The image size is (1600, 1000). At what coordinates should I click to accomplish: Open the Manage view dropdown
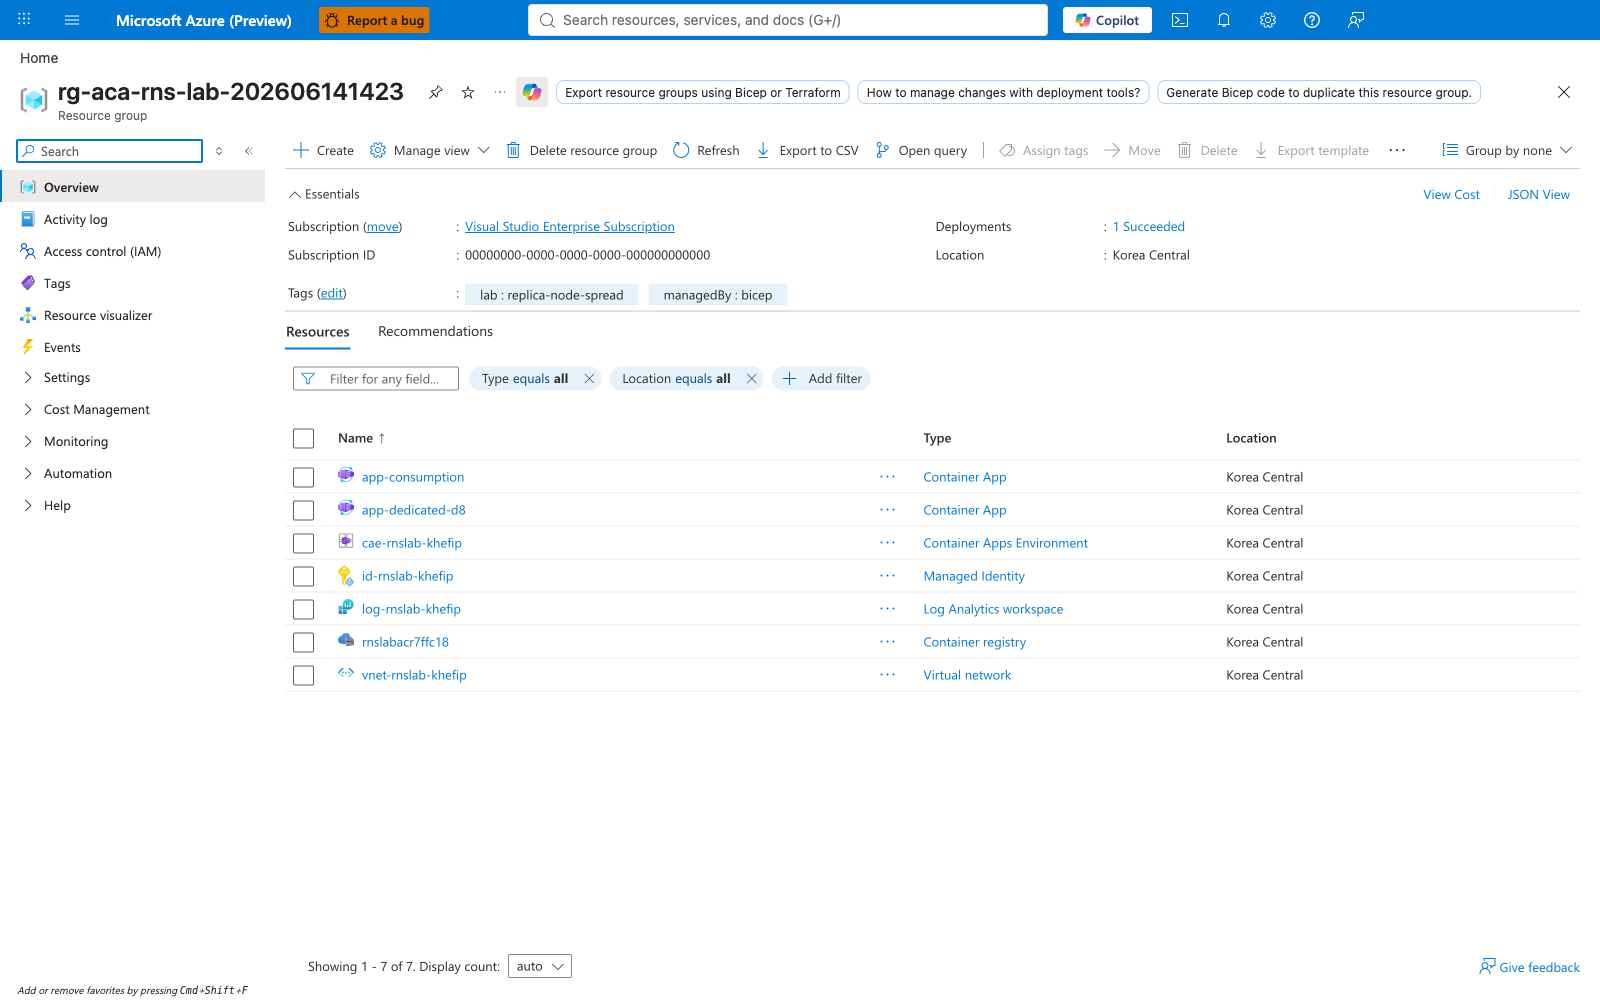(430, 150)
